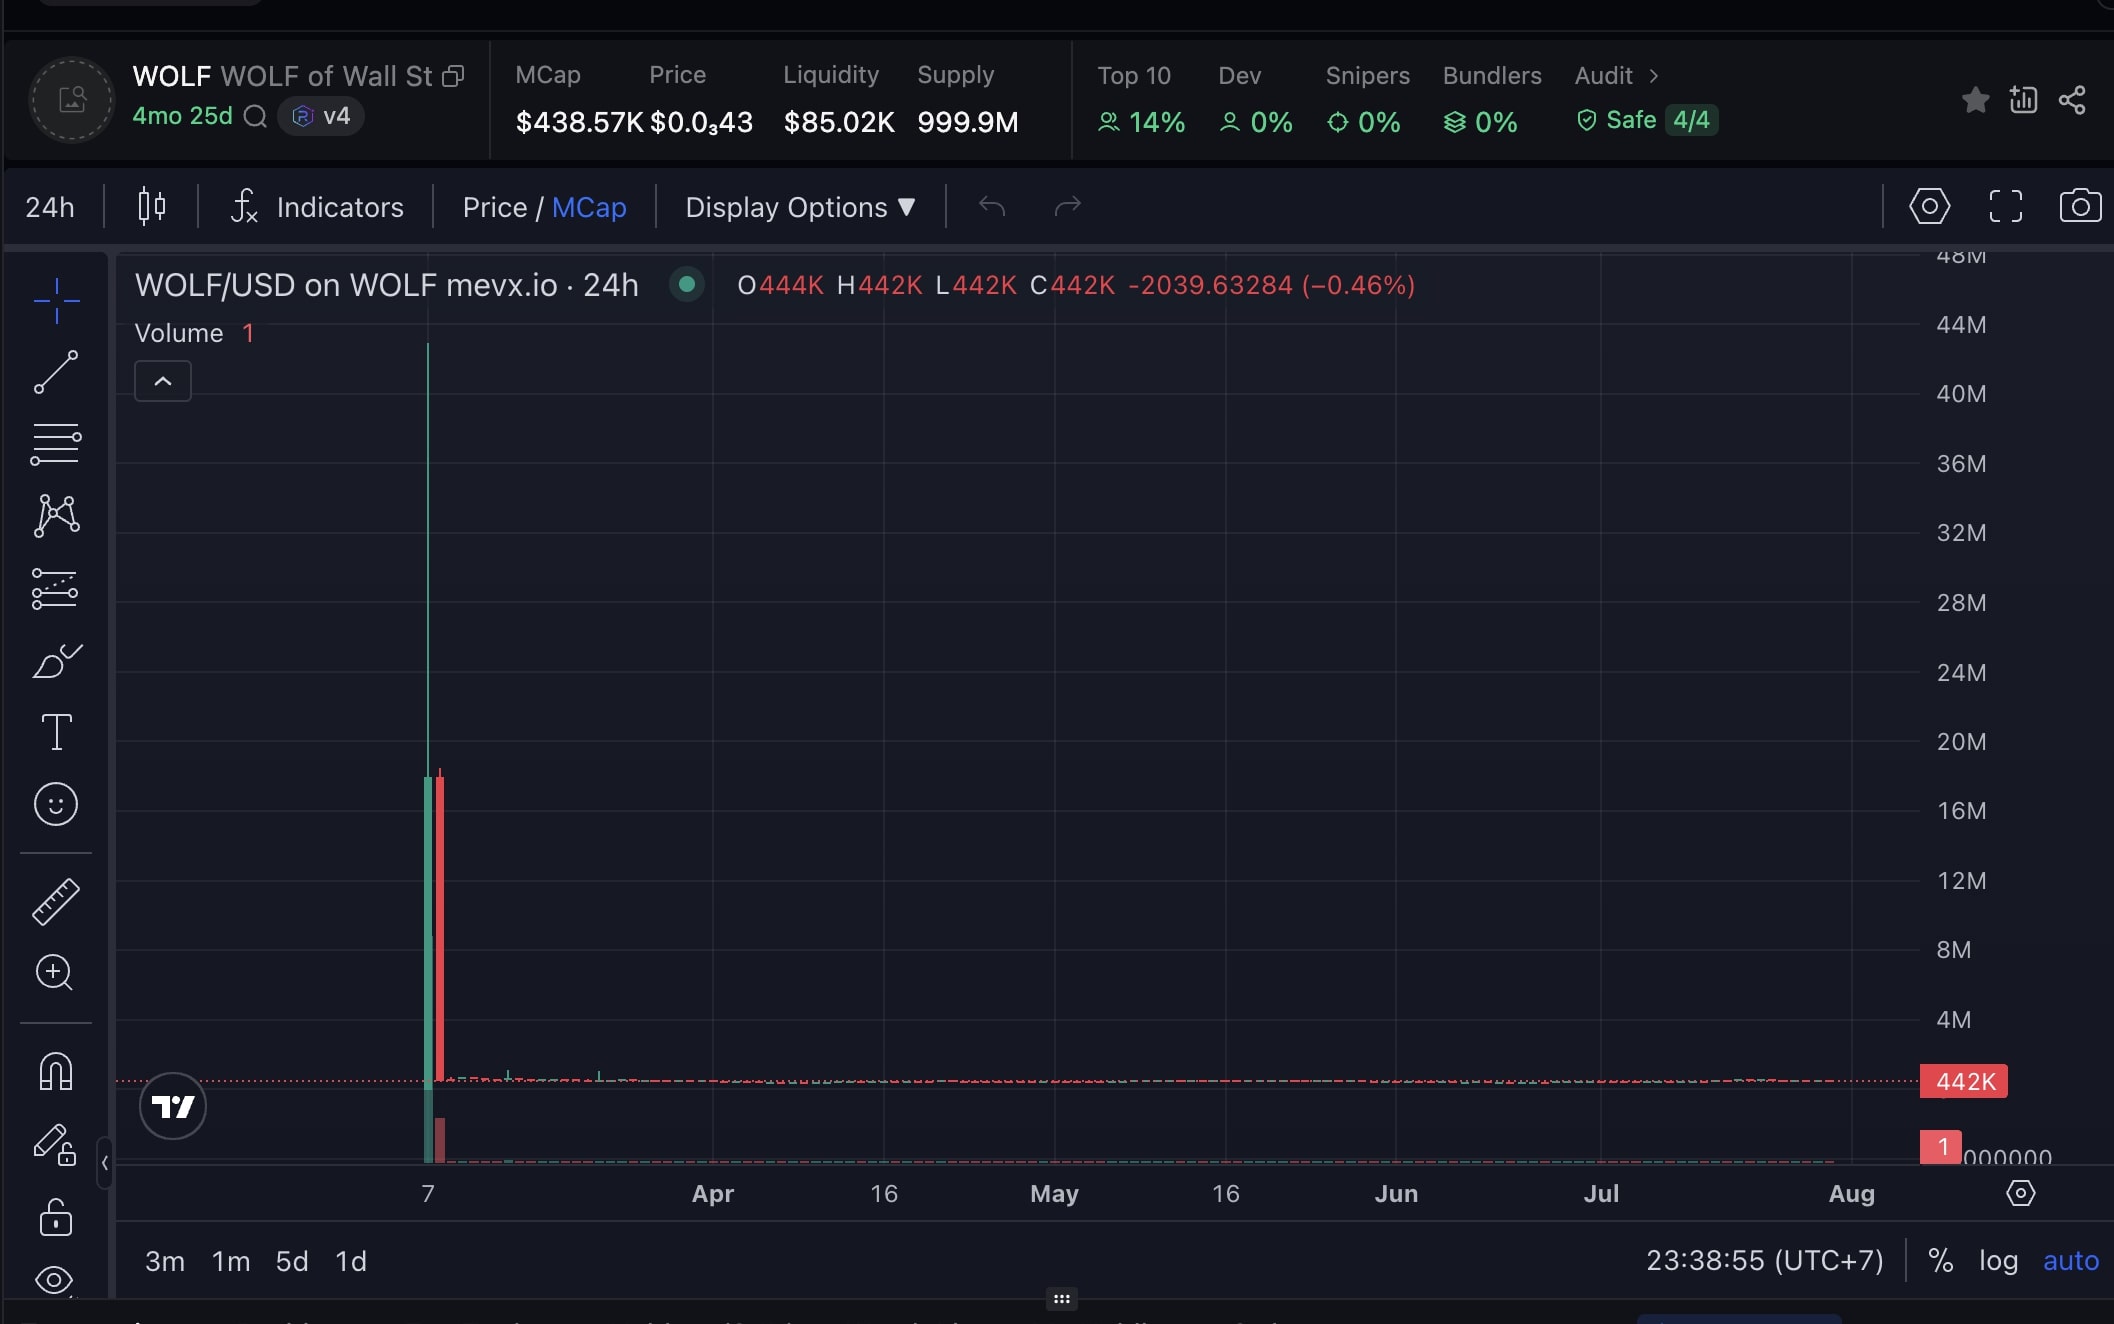
Task: Activate the zoom in tool
Action: coord(55,973)
